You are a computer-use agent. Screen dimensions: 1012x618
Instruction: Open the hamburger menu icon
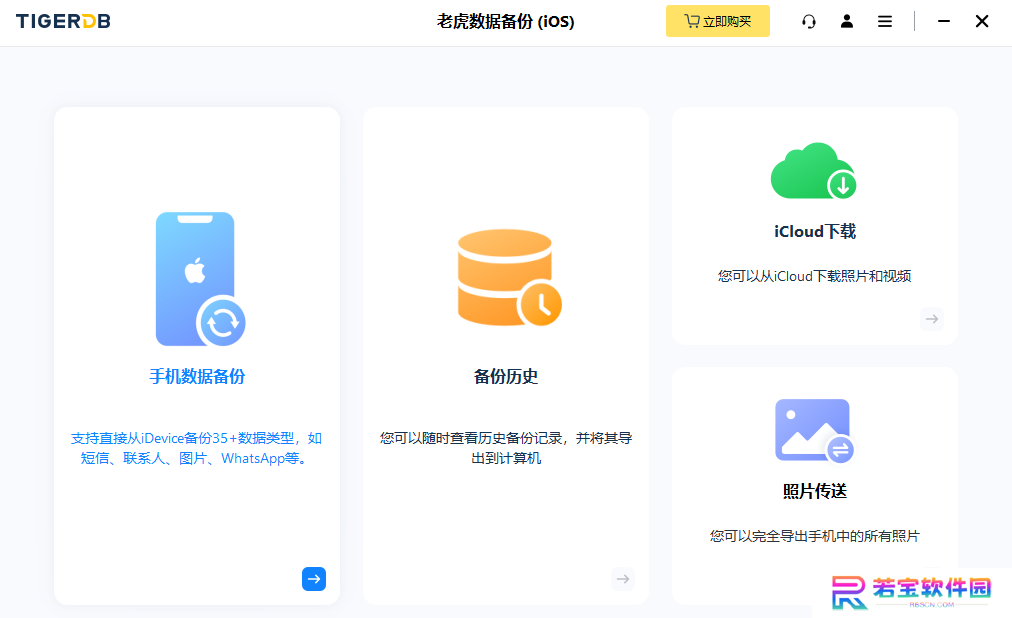coord(885,22)
